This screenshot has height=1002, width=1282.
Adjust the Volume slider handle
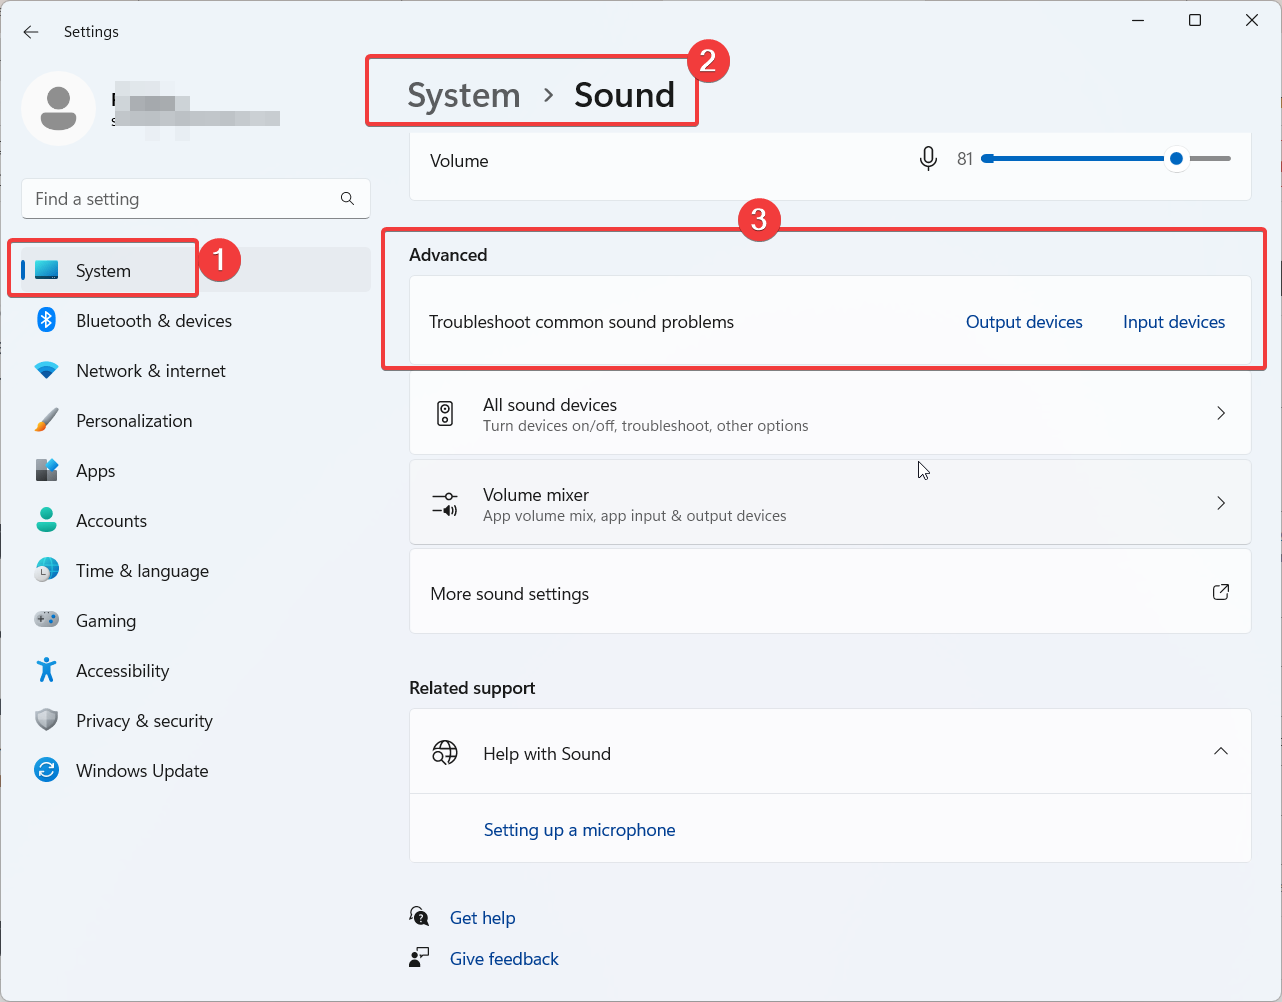coord(1176,158)
